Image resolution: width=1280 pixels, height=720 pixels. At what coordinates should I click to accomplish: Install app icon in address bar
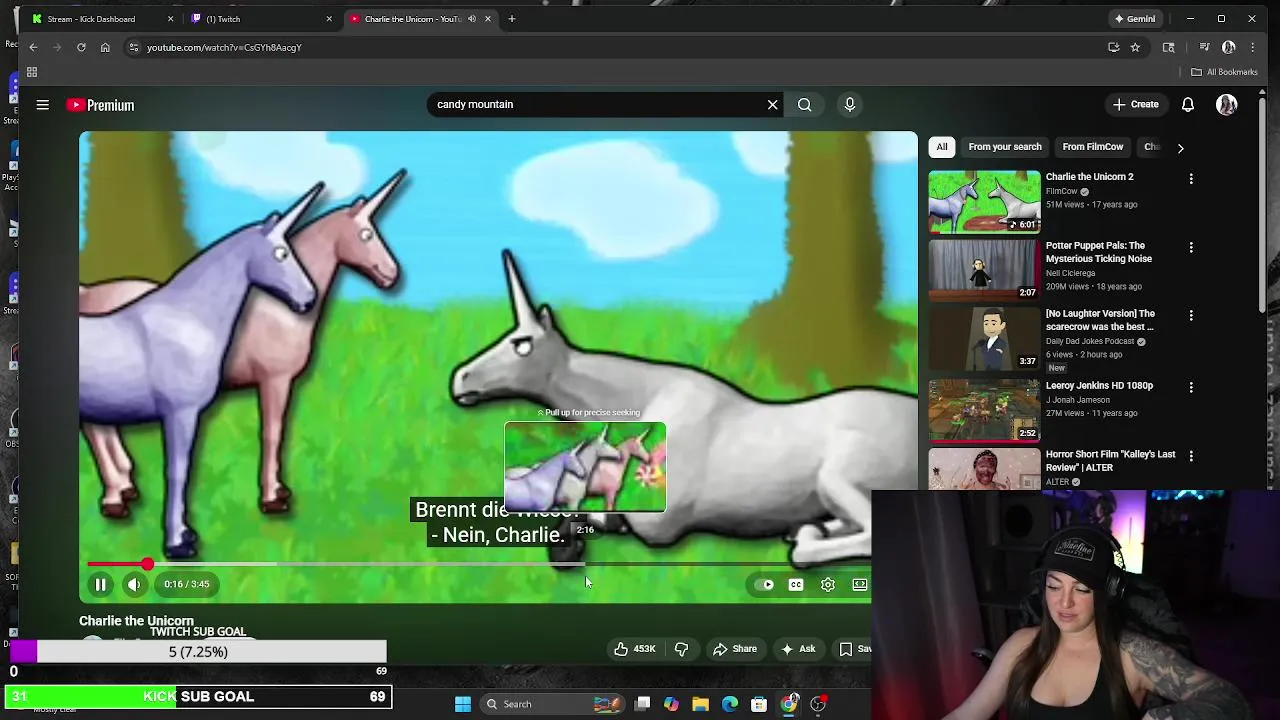pos(1114,47)
